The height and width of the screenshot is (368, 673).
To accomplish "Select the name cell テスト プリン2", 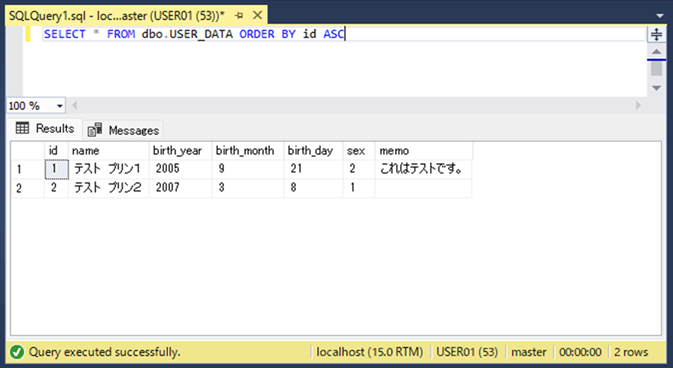I will click(109, 188).
